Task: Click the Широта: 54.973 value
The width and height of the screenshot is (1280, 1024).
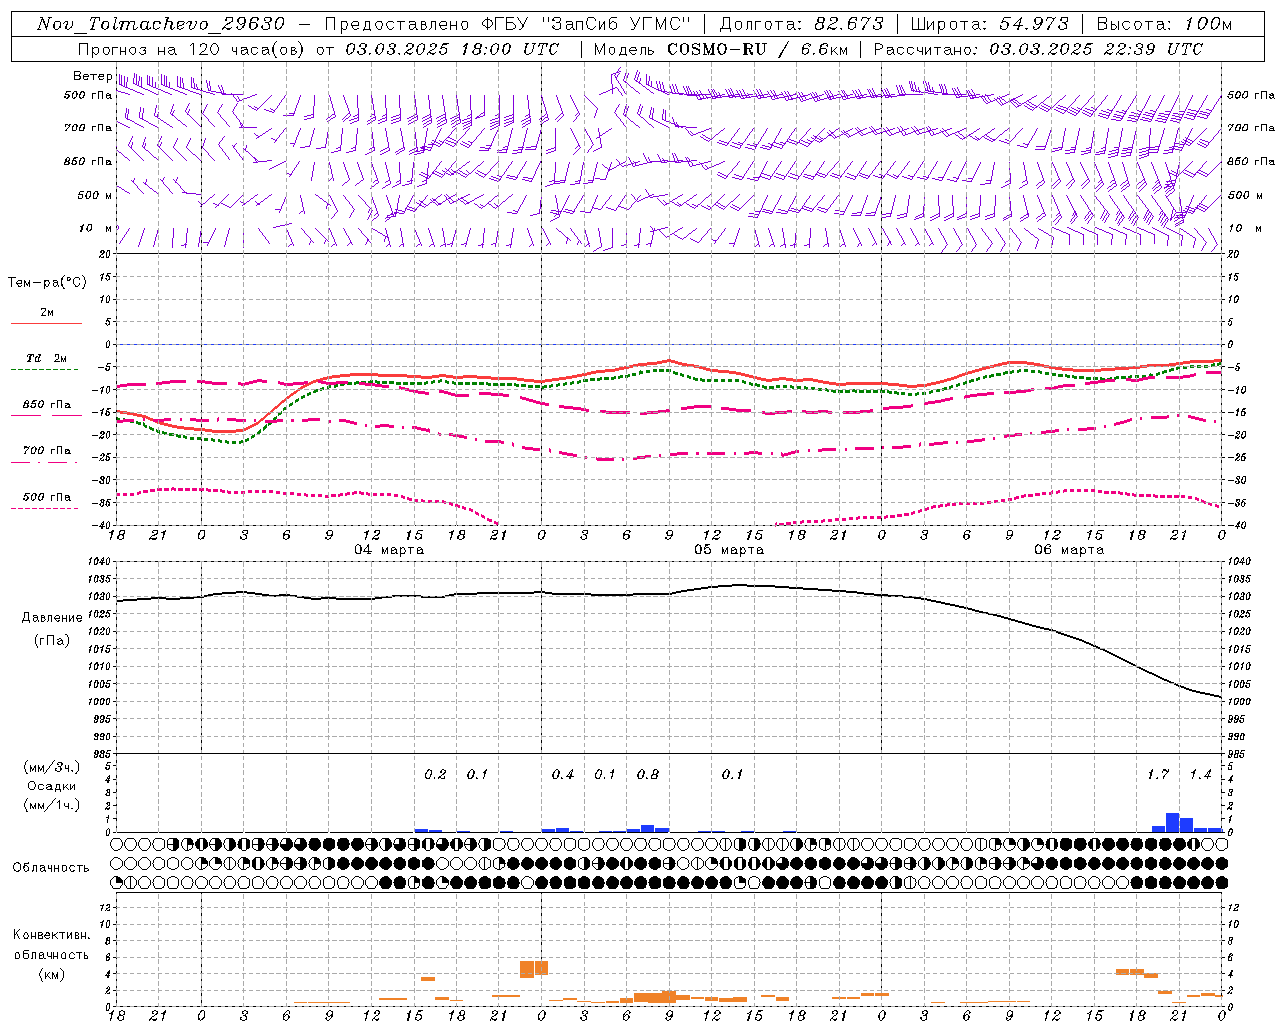Action: pyautogui.click(x=990, y=24)
